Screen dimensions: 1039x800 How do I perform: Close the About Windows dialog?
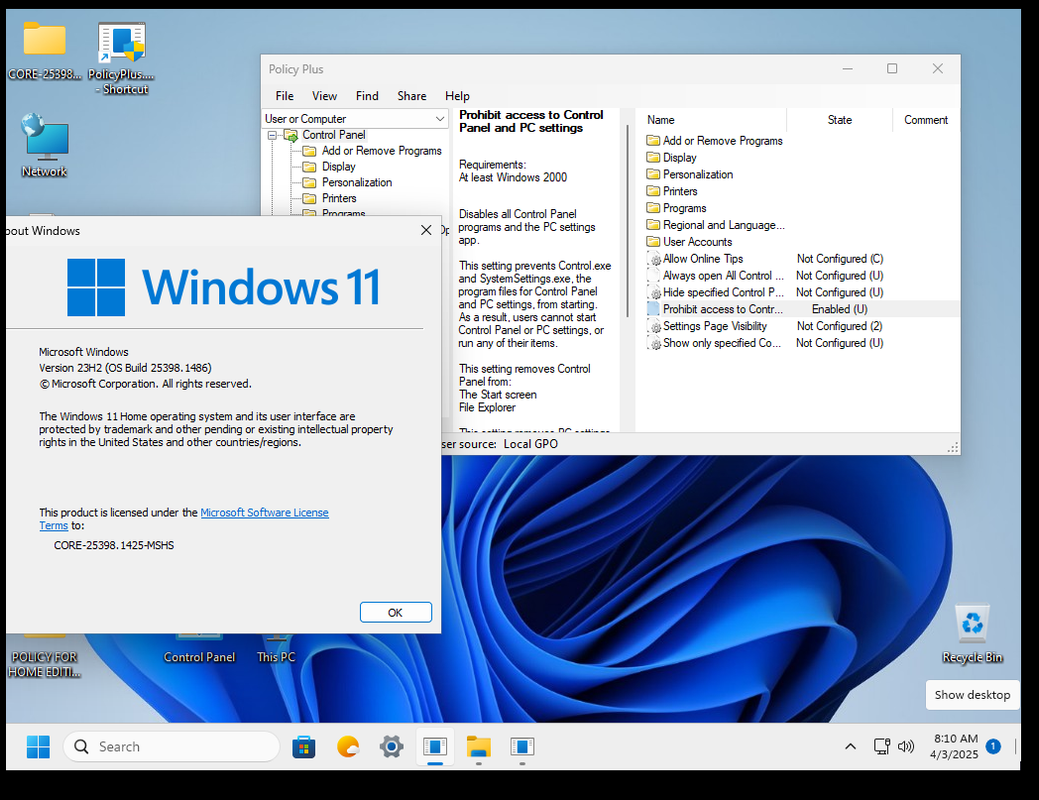point(426,230)
